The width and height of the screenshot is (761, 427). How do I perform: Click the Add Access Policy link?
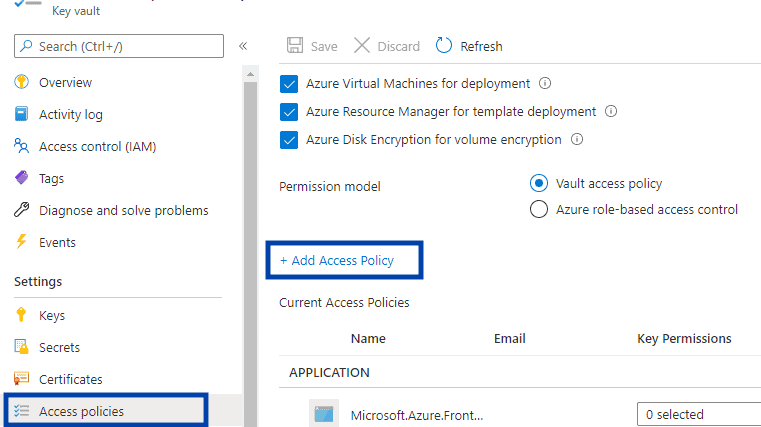pos(337,261)
